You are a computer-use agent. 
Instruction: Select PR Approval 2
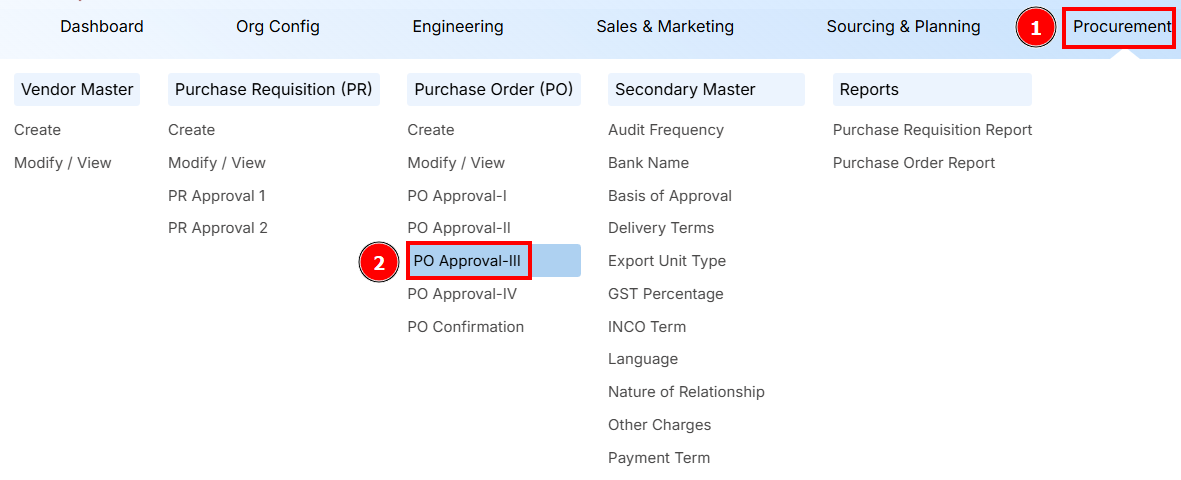pyautogui.click(x=218, y=228)
